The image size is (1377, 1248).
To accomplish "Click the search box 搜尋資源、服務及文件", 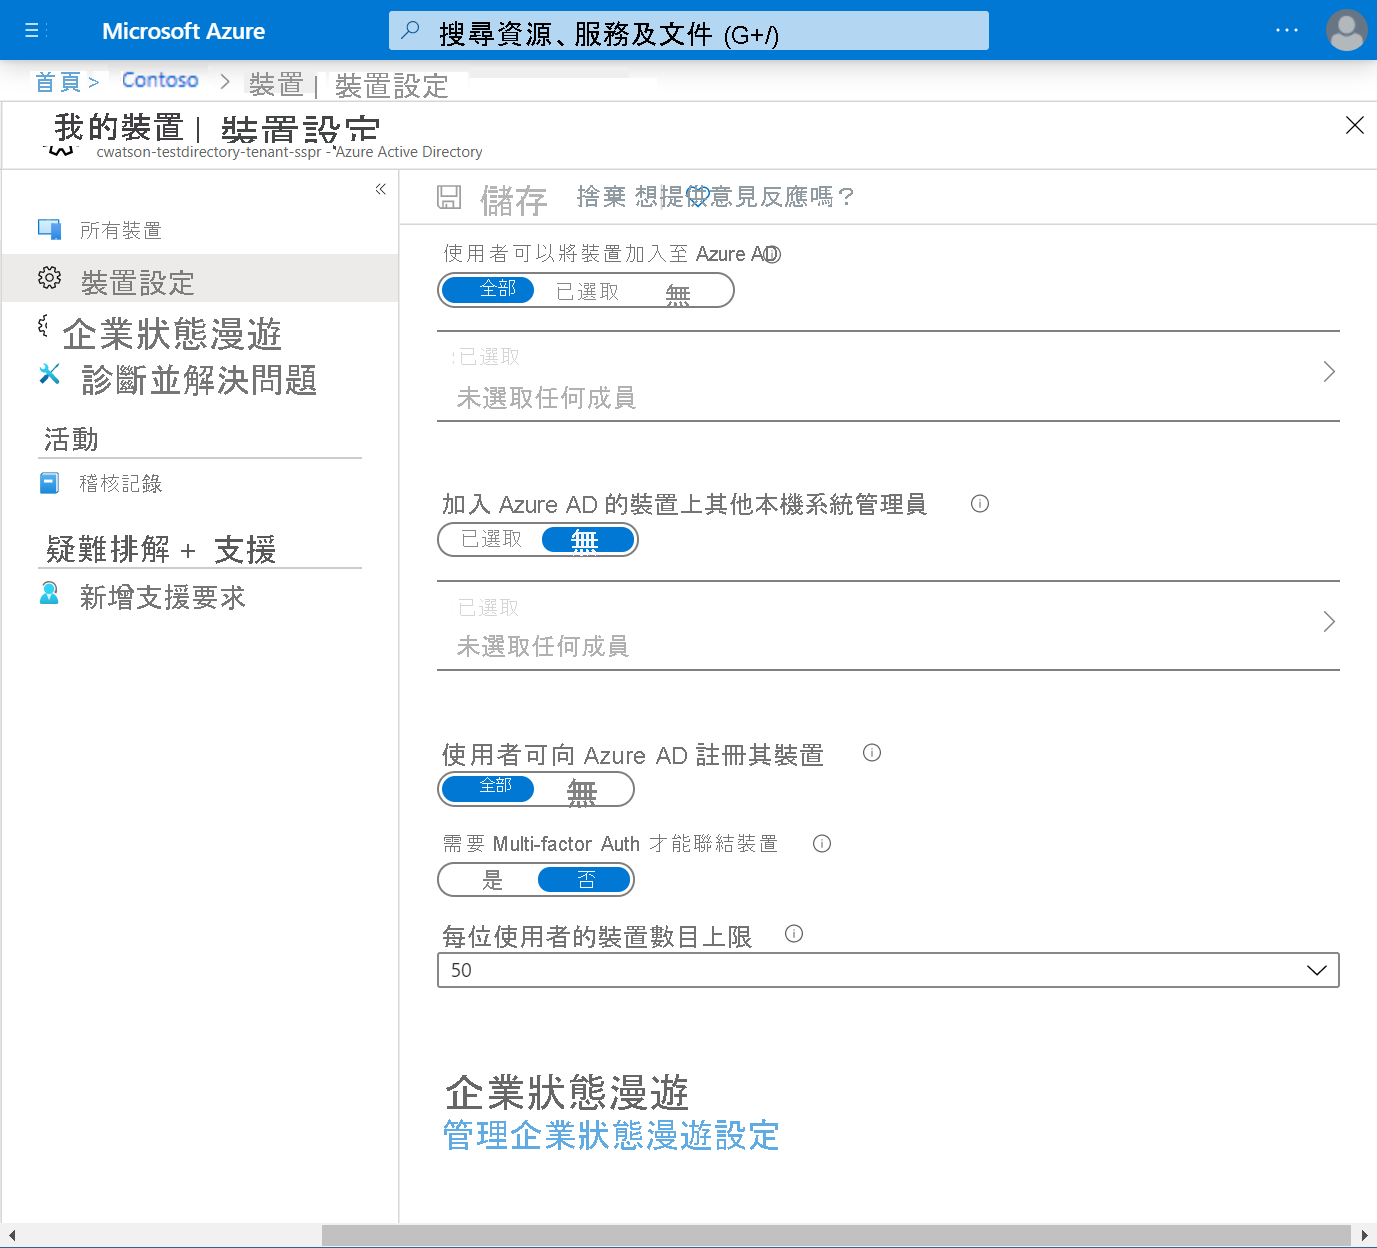I will point(689,31).
